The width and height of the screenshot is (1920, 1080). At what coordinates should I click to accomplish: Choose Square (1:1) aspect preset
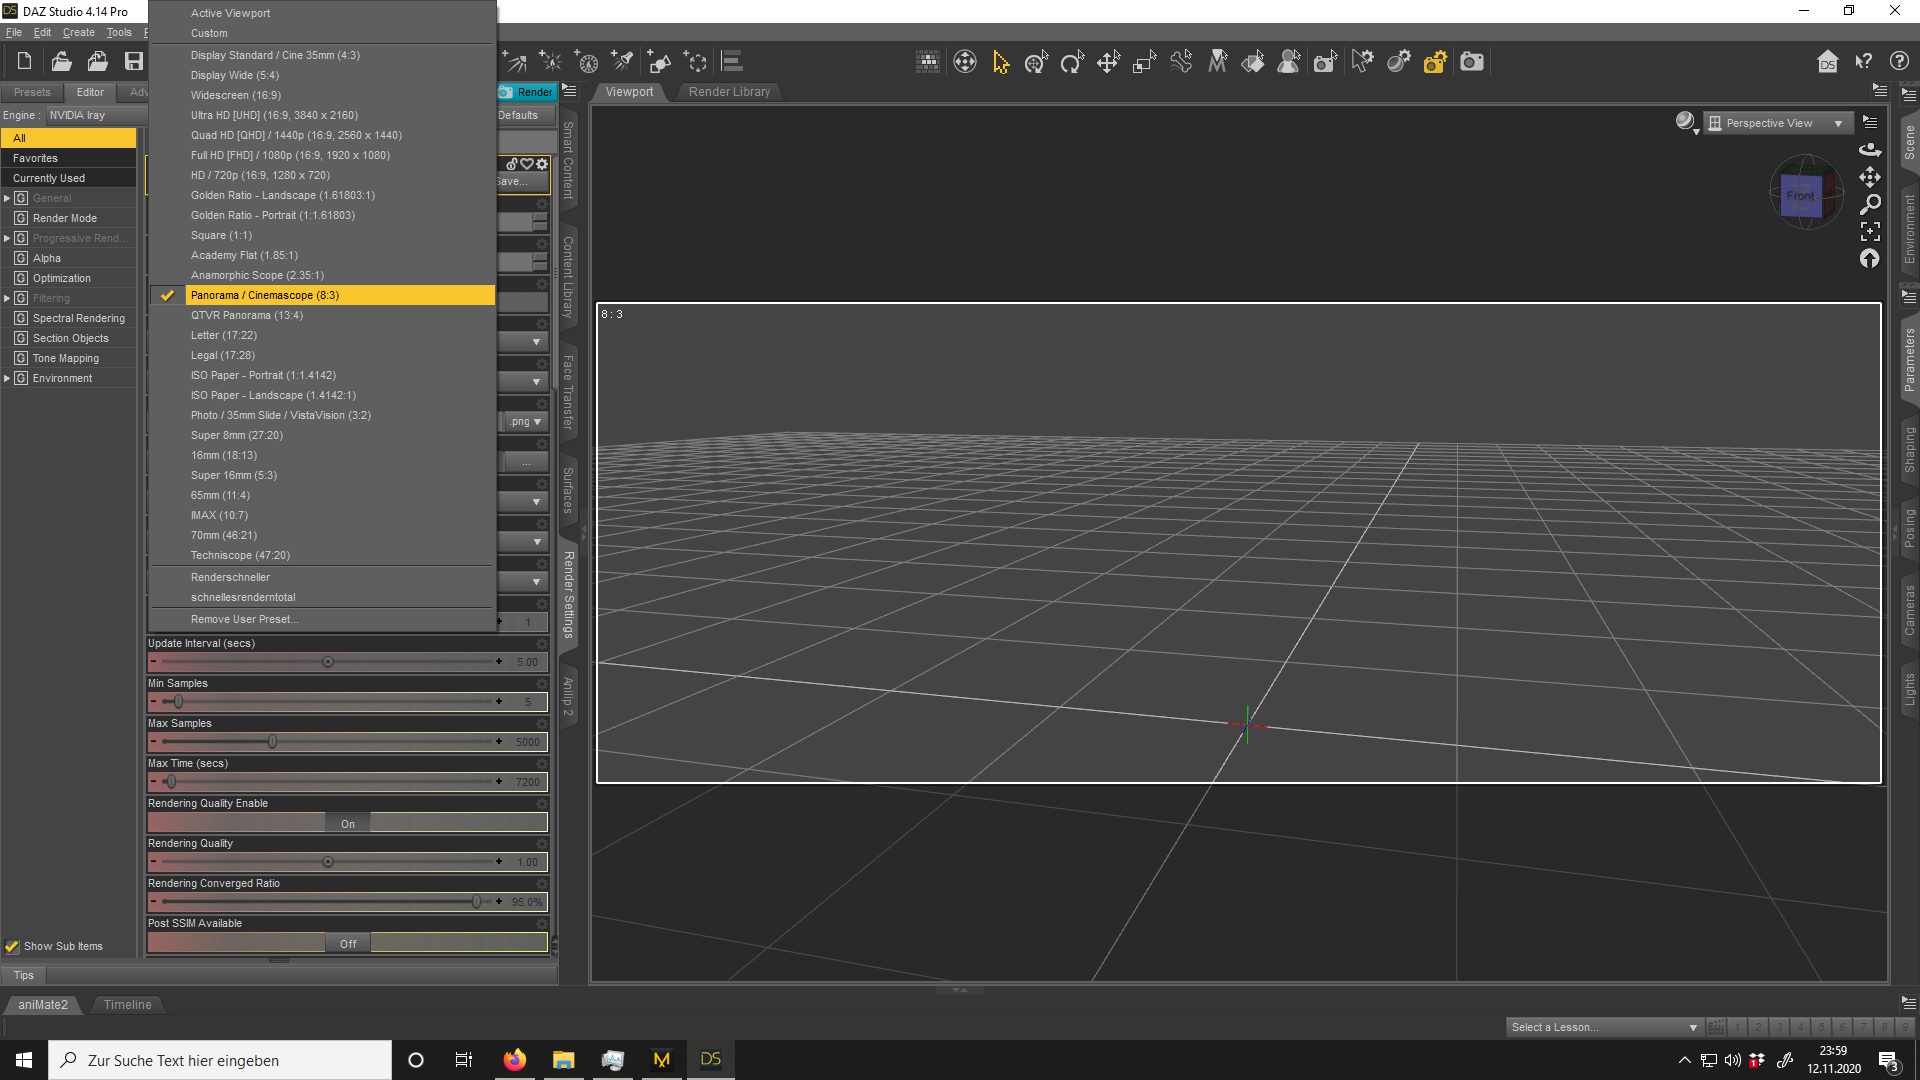point(221,235)
